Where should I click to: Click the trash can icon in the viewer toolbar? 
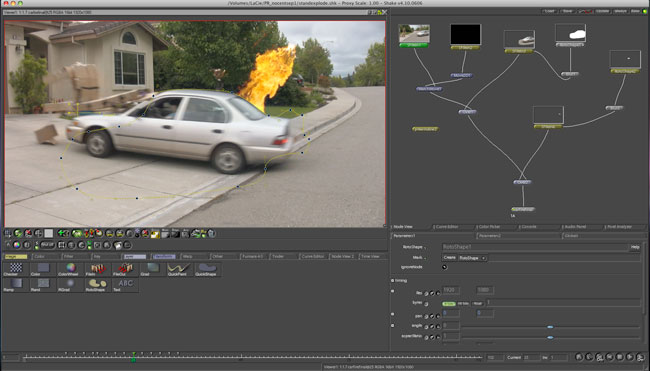point(211,233)
